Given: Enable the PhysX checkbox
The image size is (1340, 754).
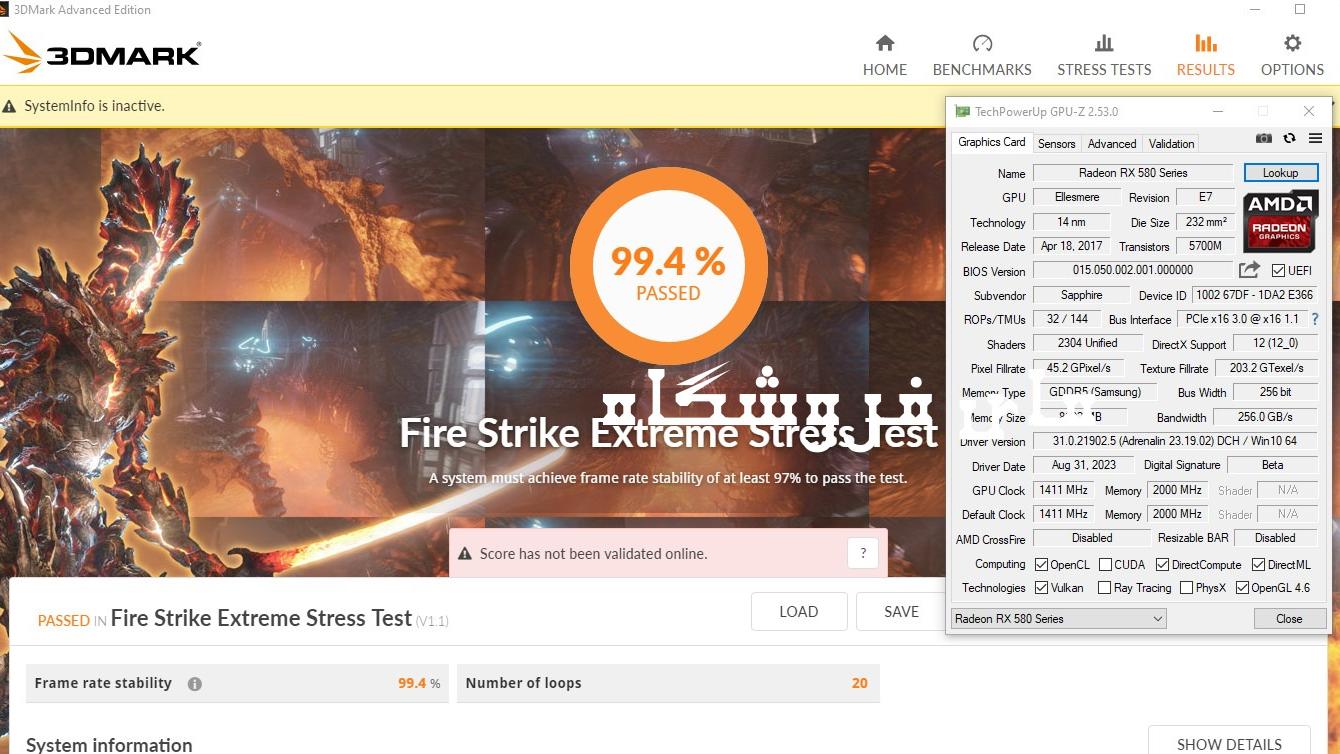Looking at the screenshot, I should 1186,588.
